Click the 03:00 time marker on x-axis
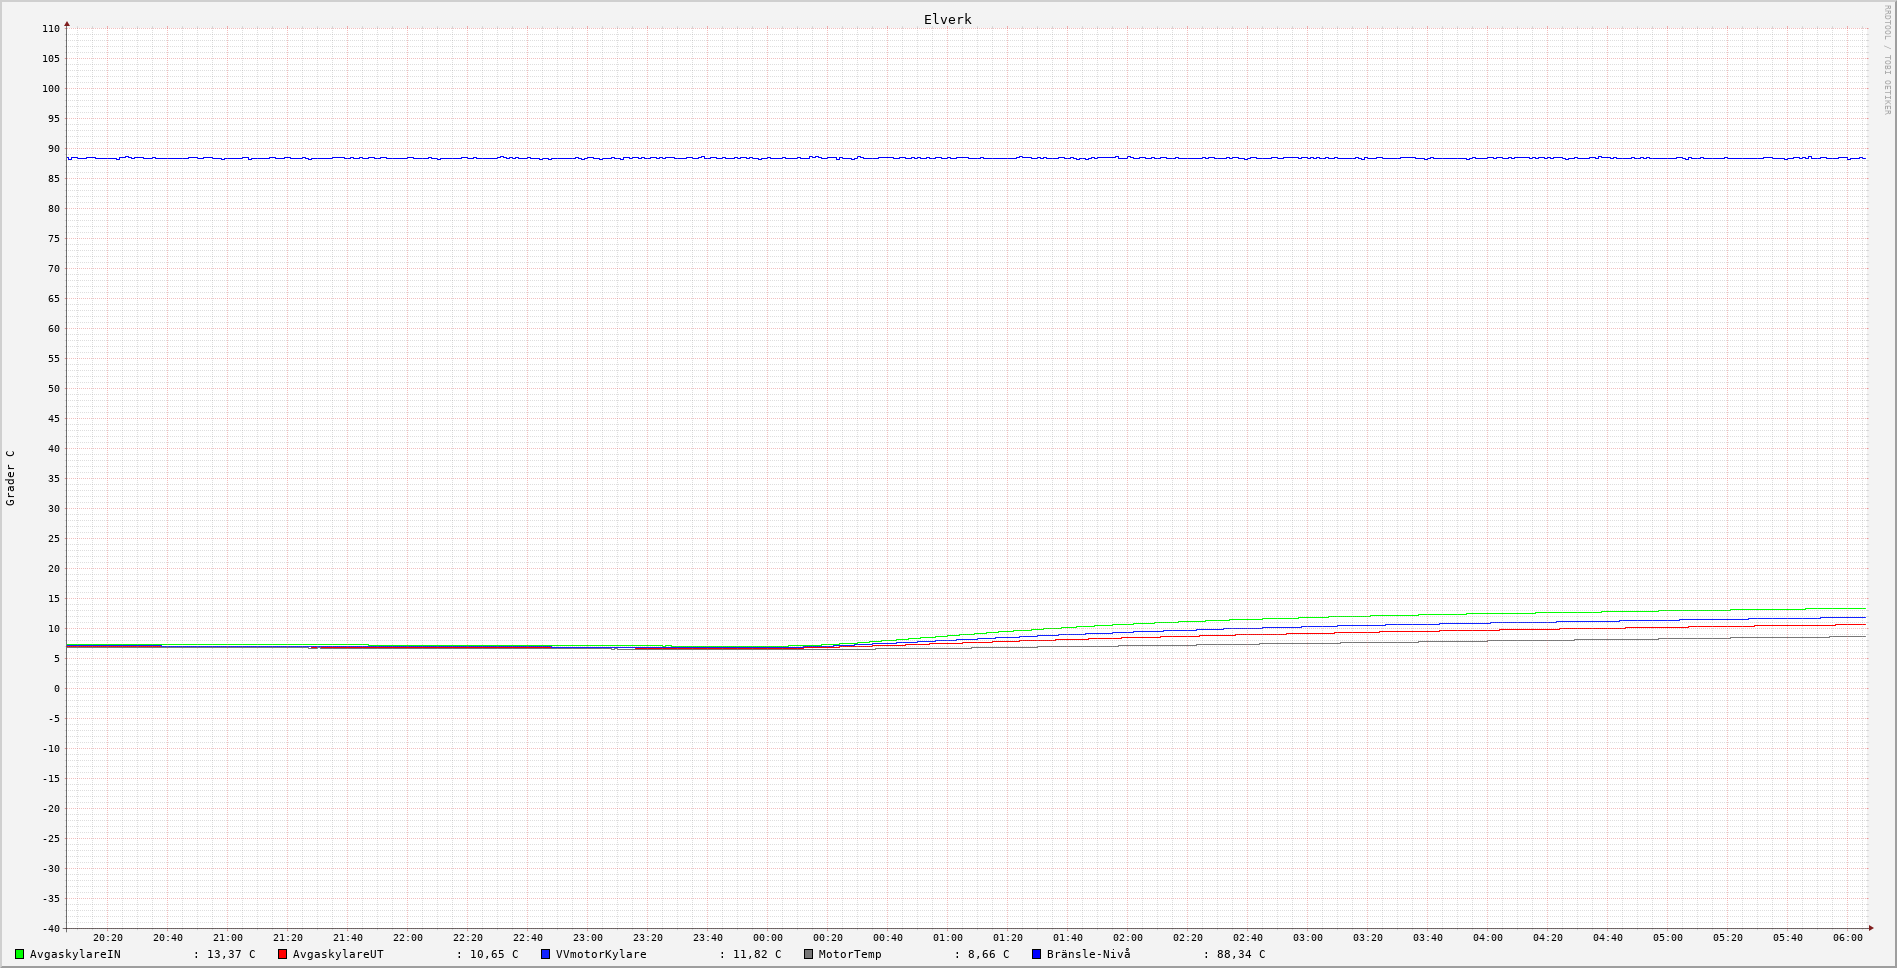This screenshot has width=1897, height=968. [1307, 938]
